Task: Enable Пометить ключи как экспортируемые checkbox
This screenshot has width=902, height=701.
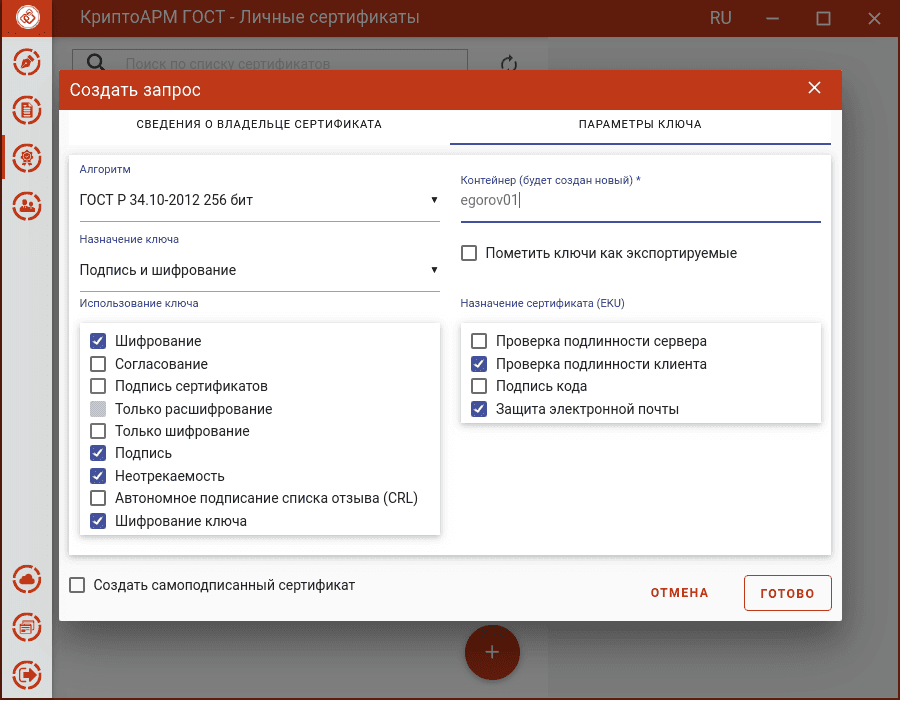Action: pos(469,253)
